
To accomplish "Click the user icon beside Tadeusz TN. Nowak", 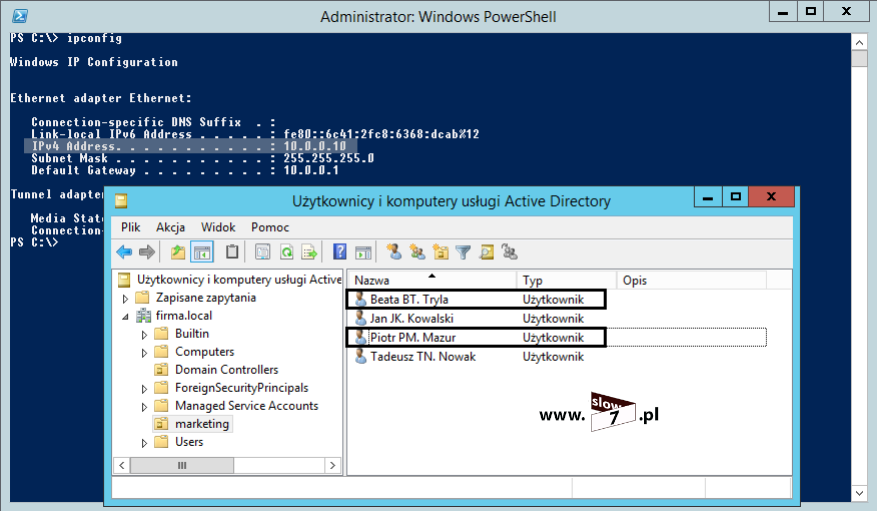I will 361,356.
